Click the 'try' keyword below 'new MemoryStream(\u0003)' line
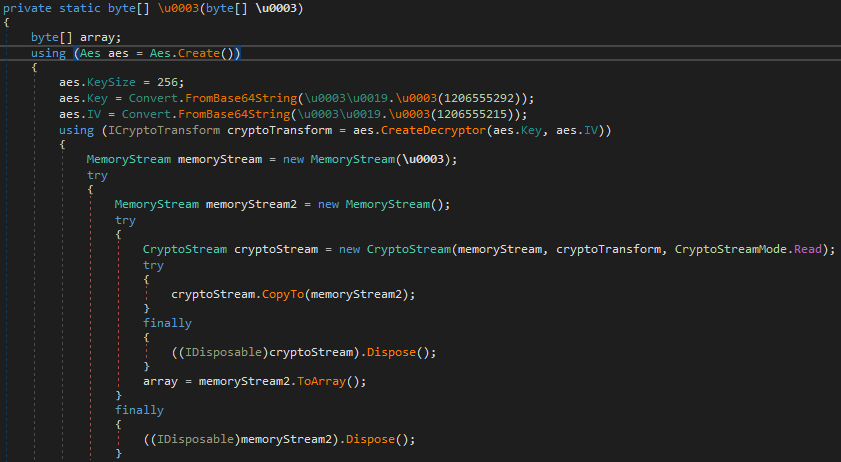Viewport: 841px width, 462px height. pyautogui.click(x=98, y=175)
